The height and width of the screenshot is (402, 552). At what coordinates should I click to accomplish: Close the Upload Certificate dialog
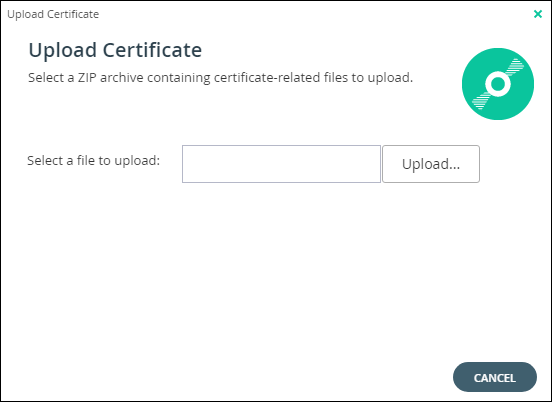pyautogui.click(x=538, y=14)
